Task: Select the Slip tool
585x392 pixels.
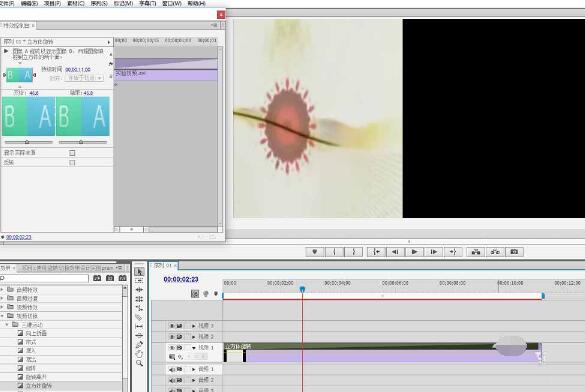Action: coord(139,326)
